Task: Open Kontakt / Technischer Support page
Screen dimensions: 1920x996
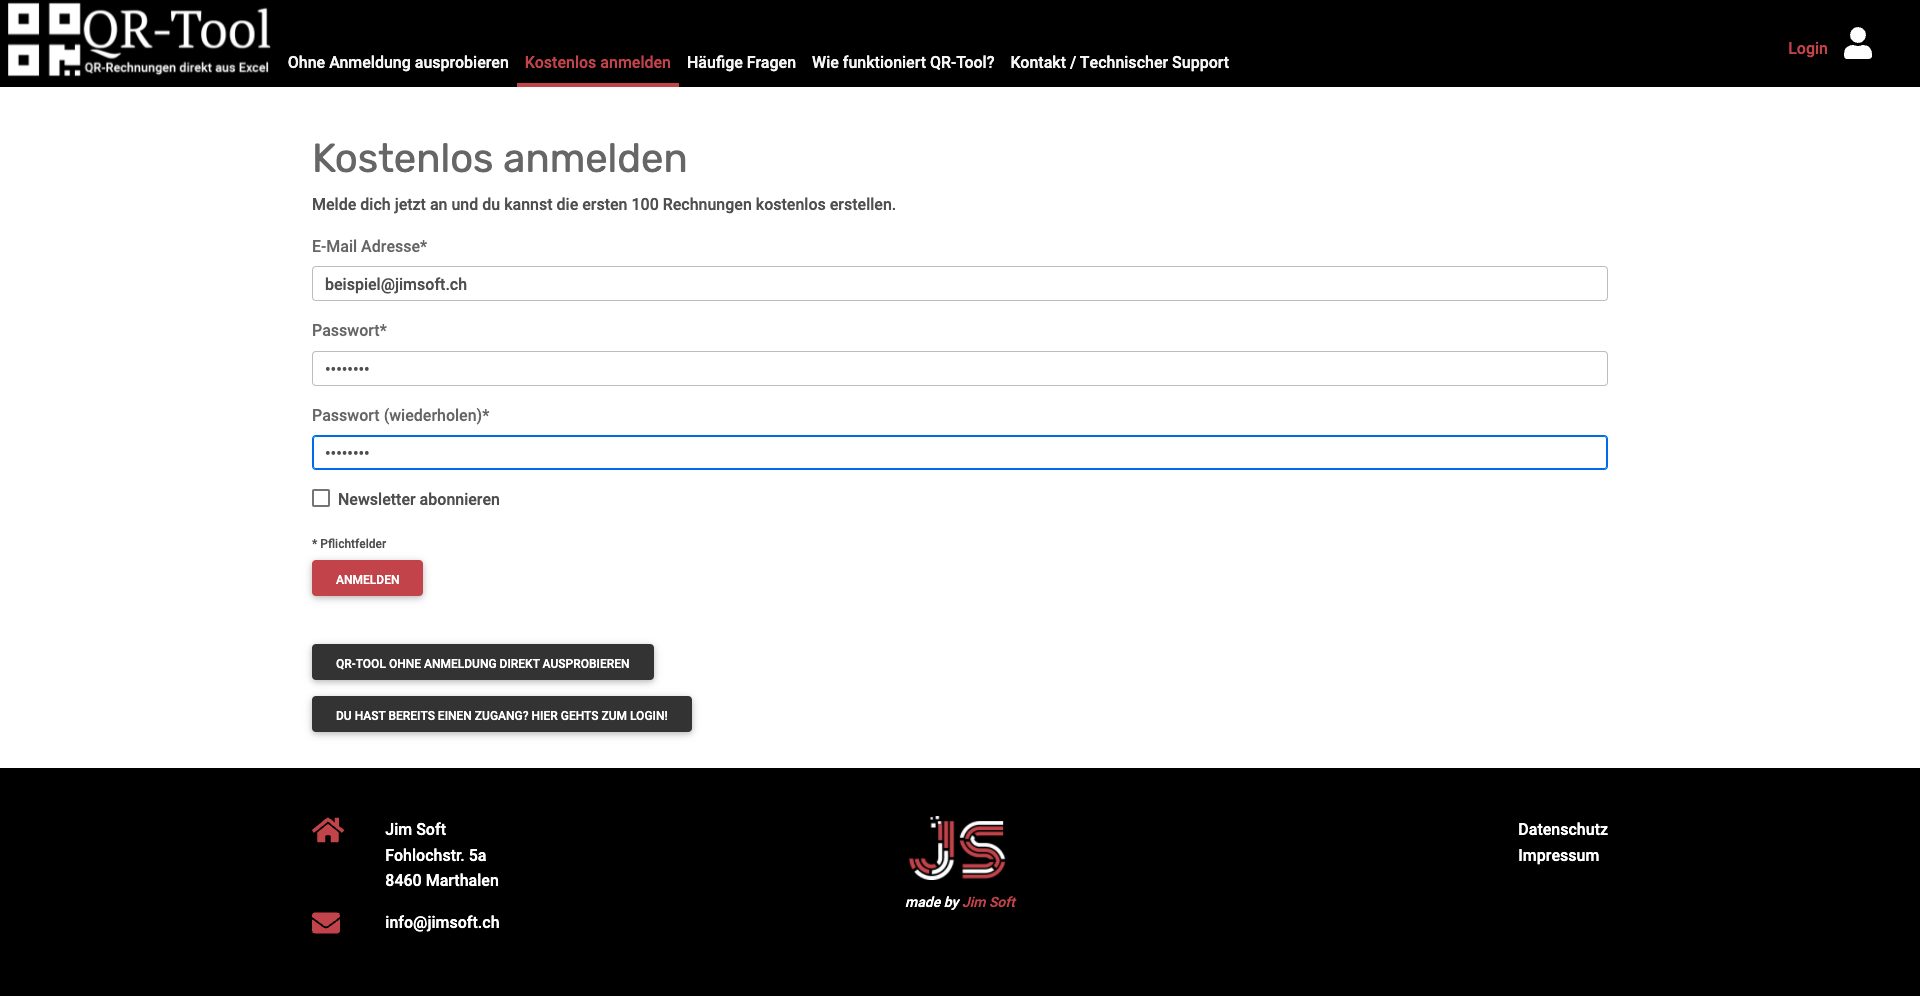Action: (x=1119, y=62)
